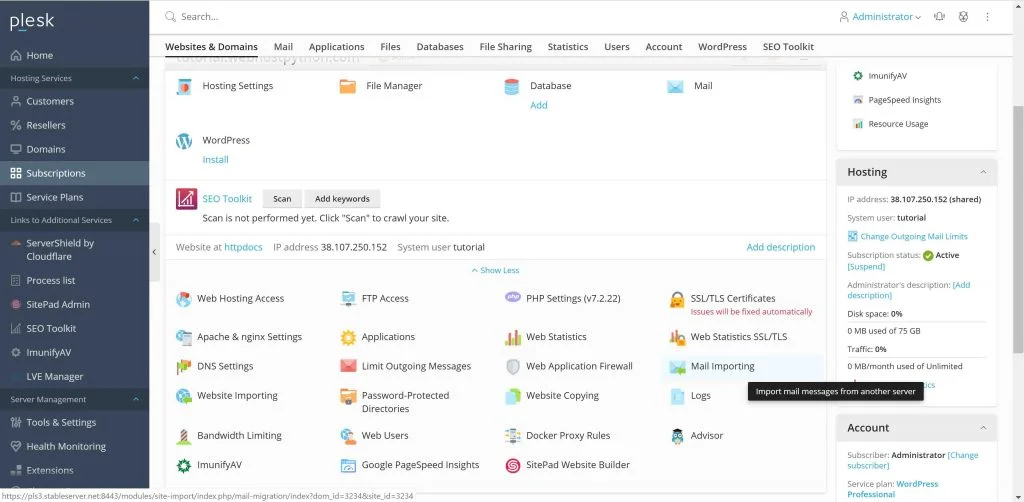Open the ImunifyAV link in the right panel
This screenshot has width=1024, height=502.
888,76
